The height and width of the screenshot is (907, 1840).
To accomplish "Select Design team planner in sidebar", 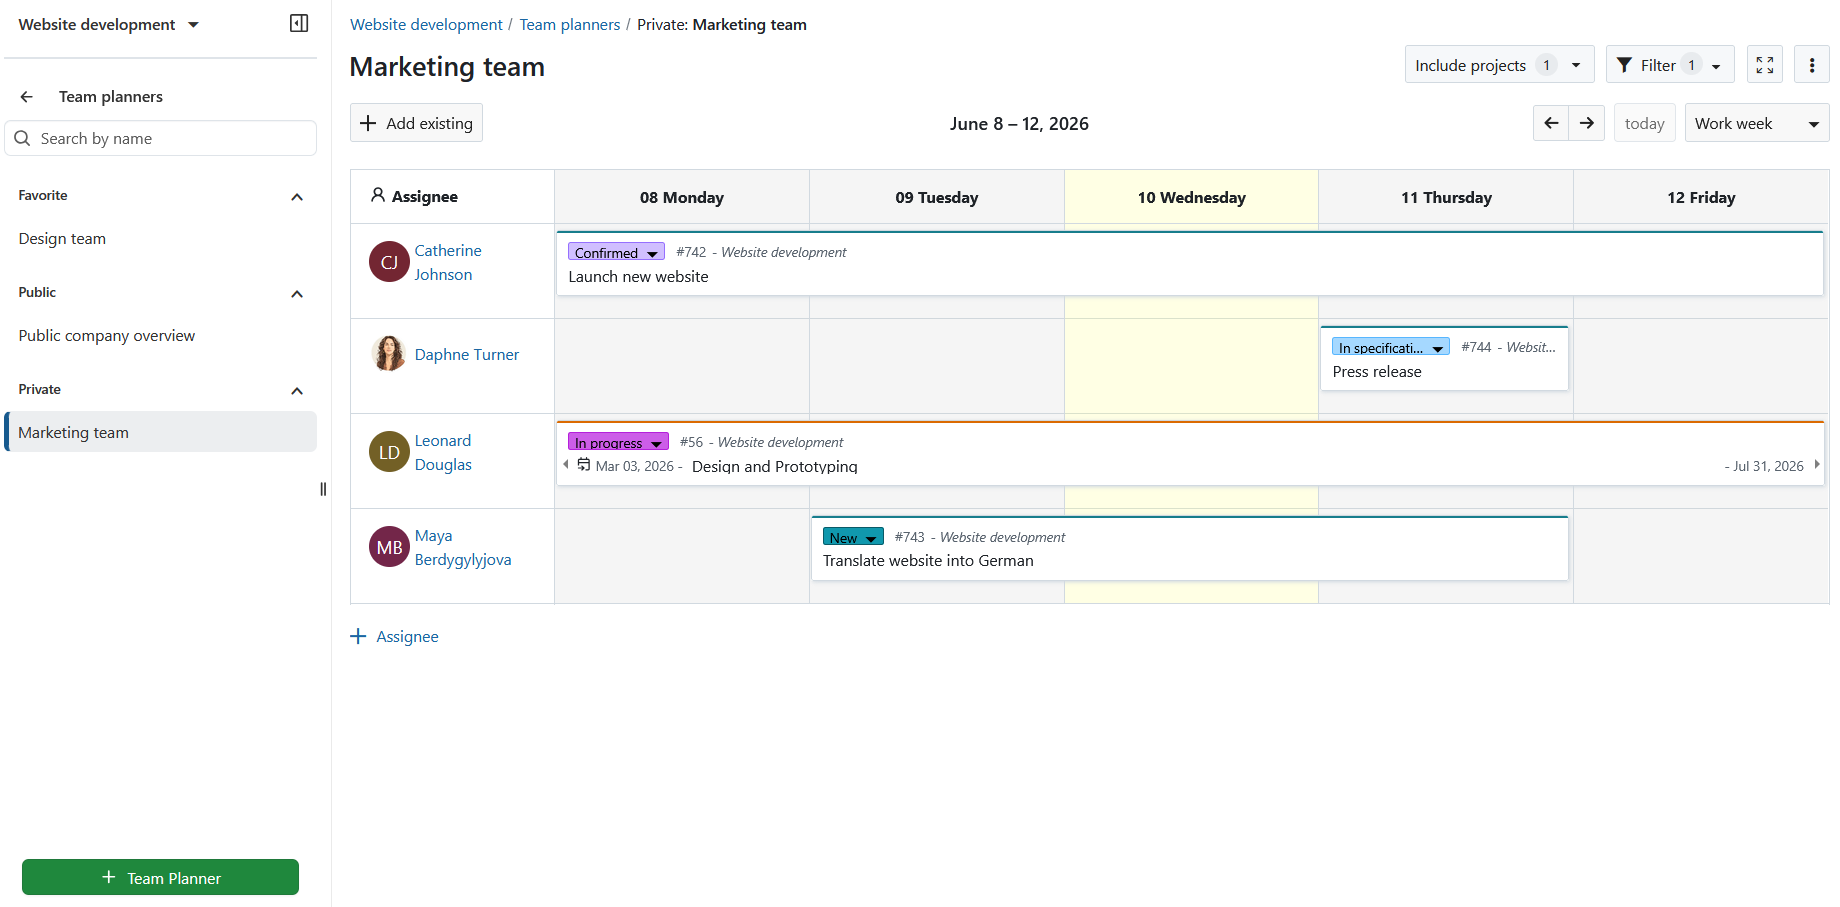I will click(62, 239).
